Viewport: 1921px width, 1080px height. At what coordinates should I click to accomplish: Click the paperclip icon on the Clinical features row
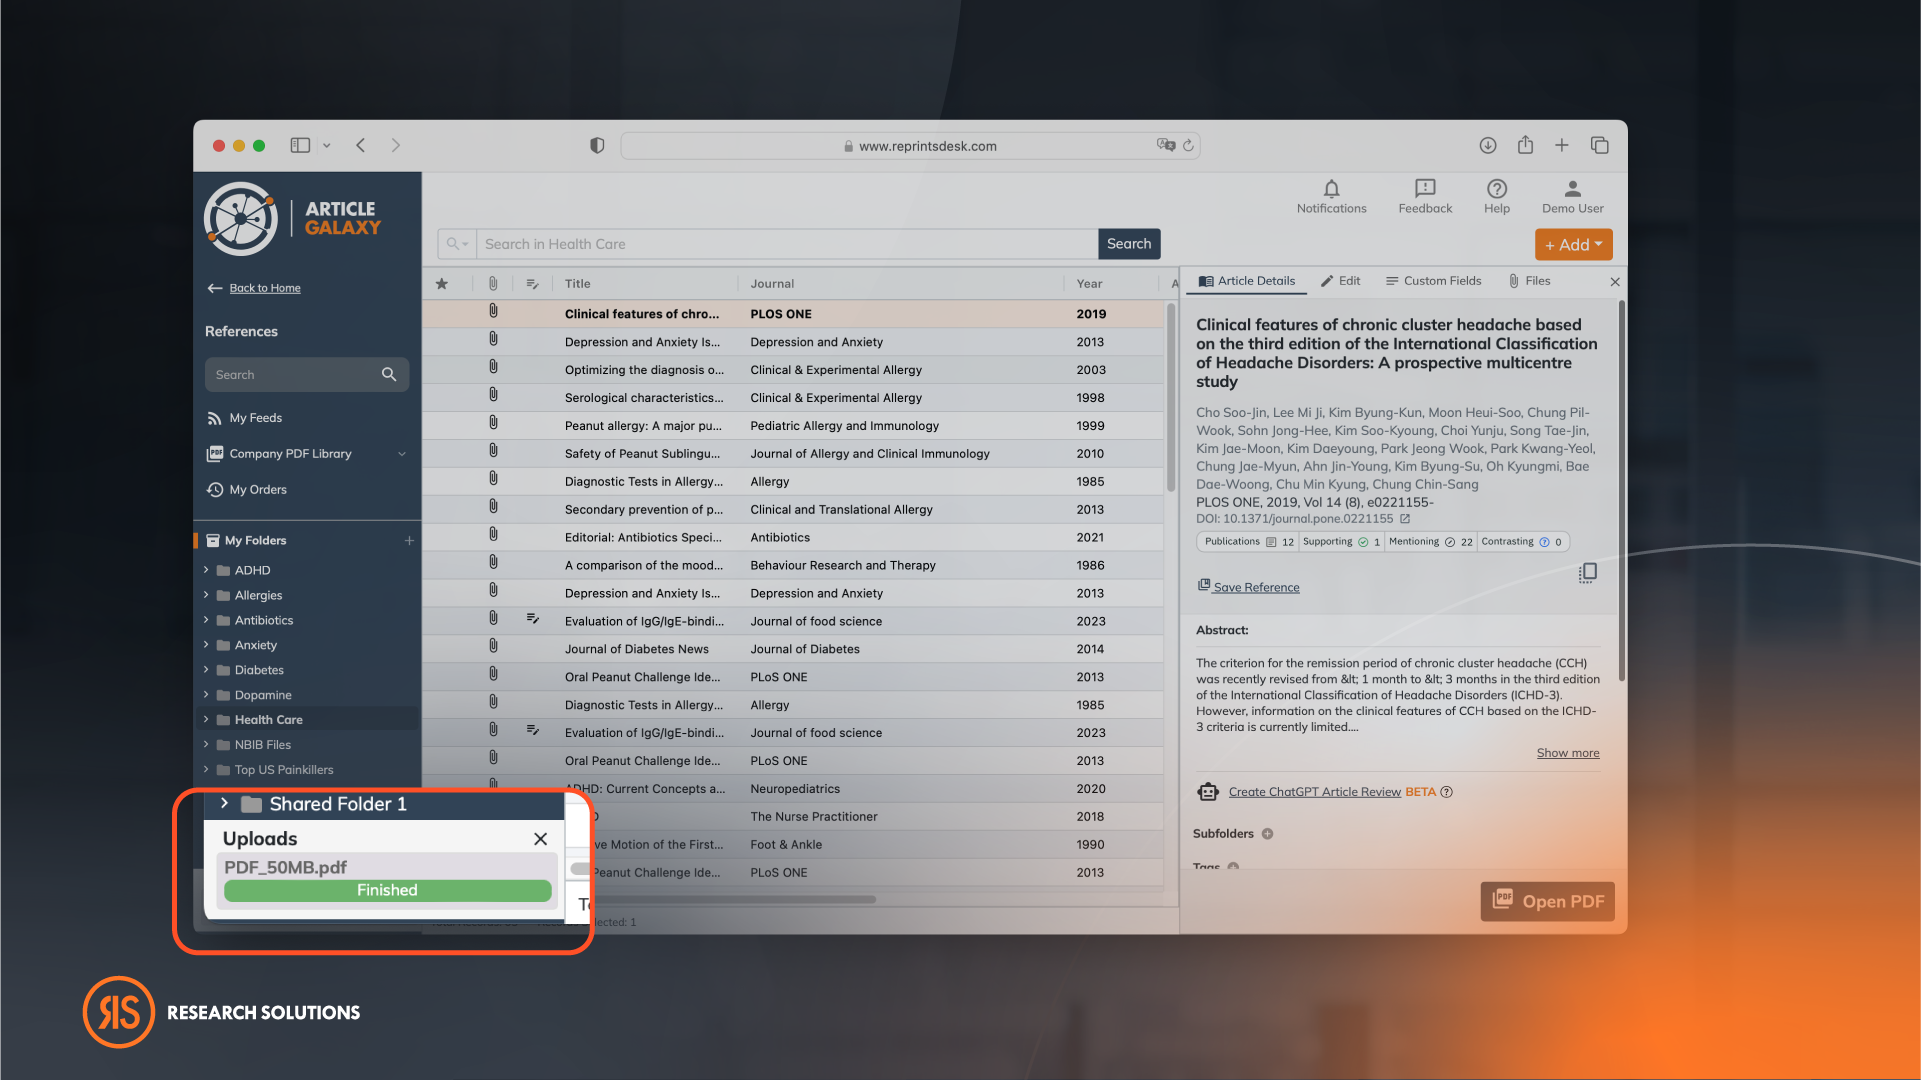tap(493, 311)
